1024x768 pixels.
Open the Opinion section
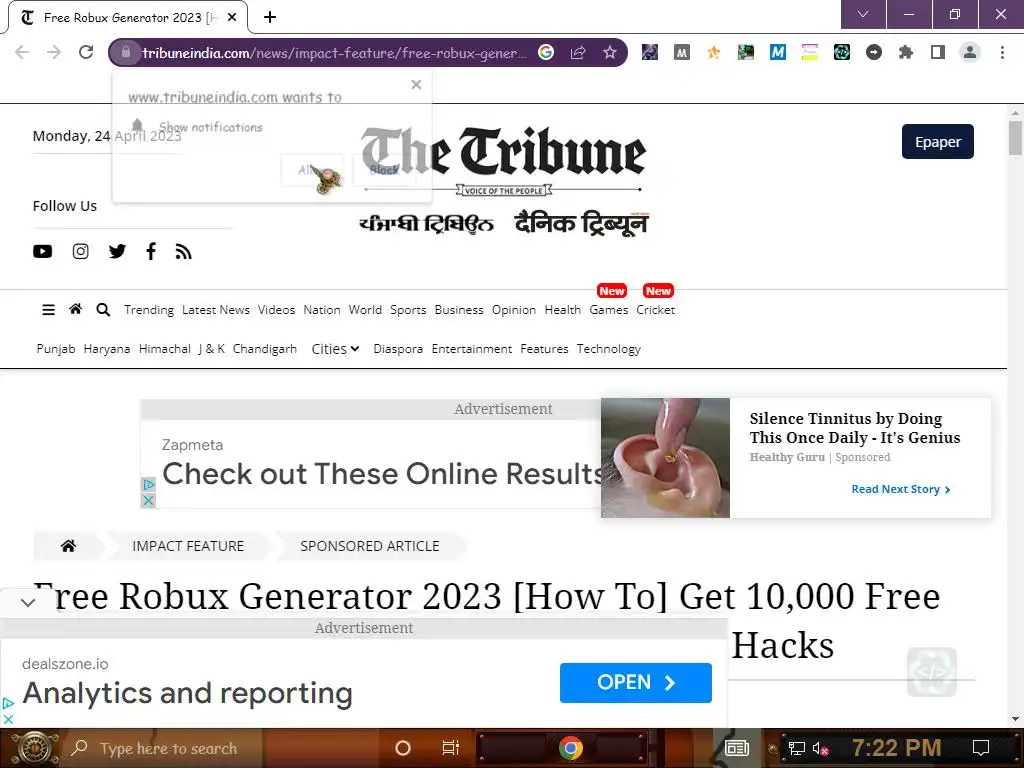(x=514, y=310)
